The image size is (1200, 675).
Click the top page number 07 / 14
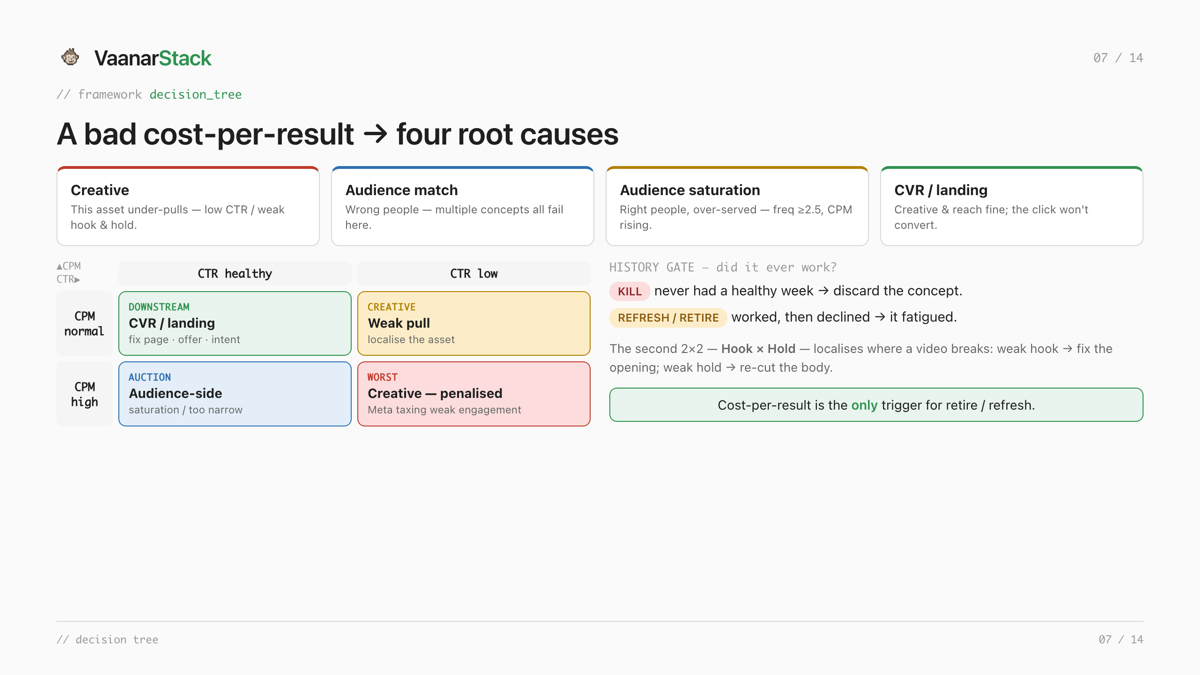pos(1118,58)
